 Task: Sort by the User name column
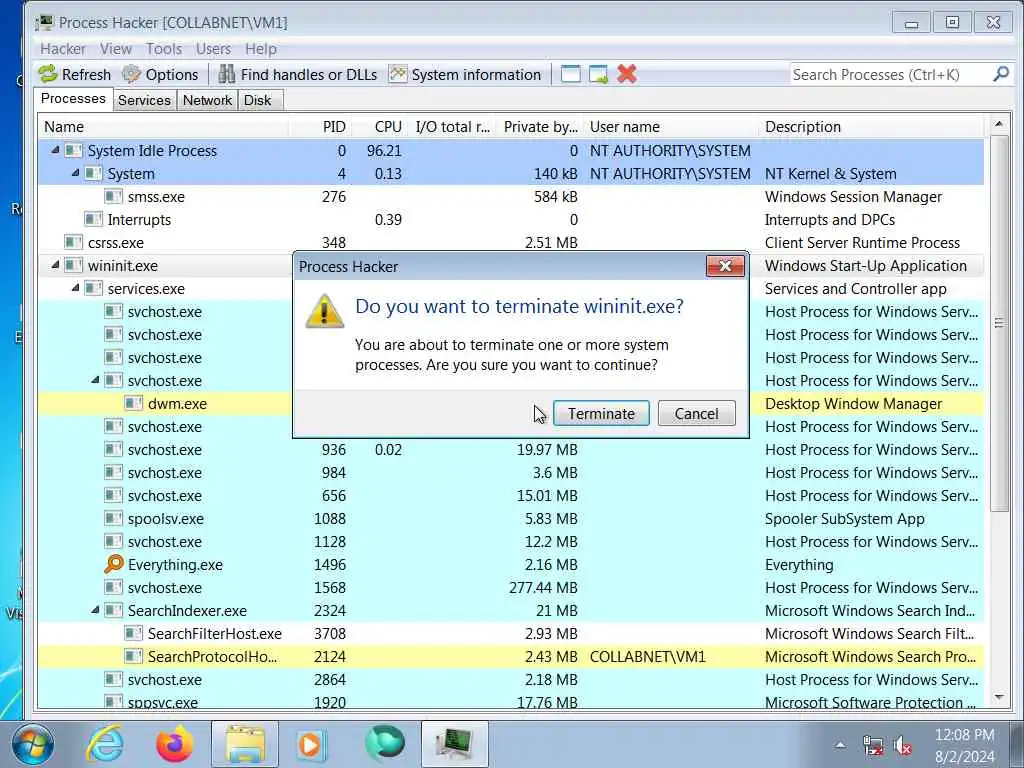point(671,127)
